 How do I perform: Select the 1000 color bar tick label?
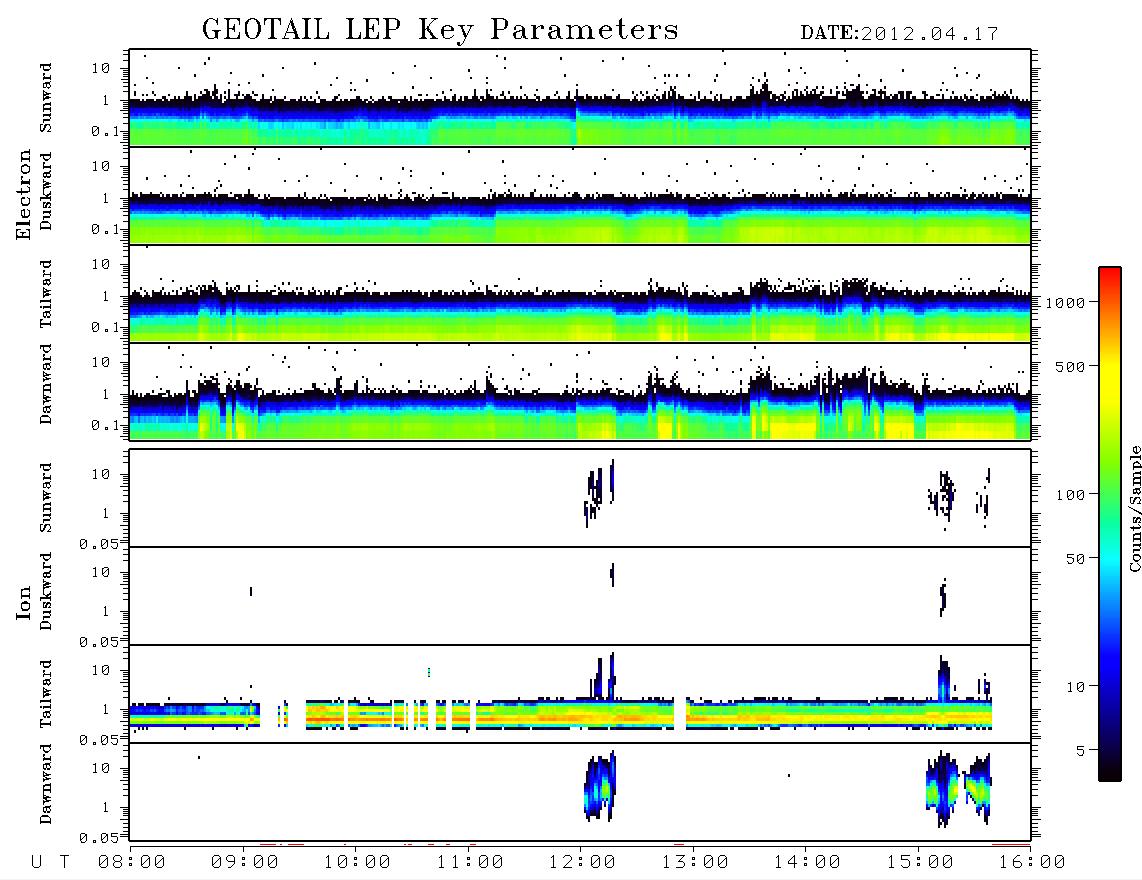pos(1065,302)
